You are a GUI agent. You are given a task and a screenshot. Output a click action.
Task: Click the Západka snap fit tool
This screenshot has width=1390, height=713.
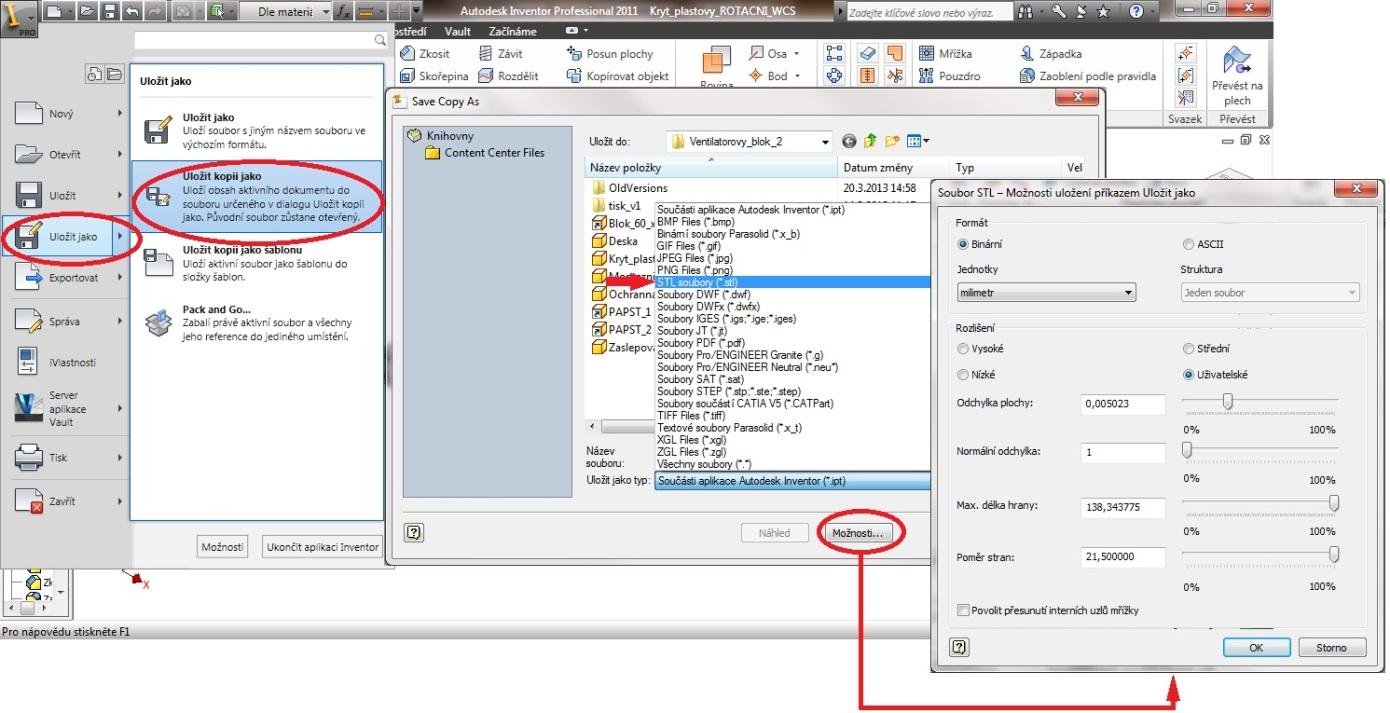[1050, 54]
